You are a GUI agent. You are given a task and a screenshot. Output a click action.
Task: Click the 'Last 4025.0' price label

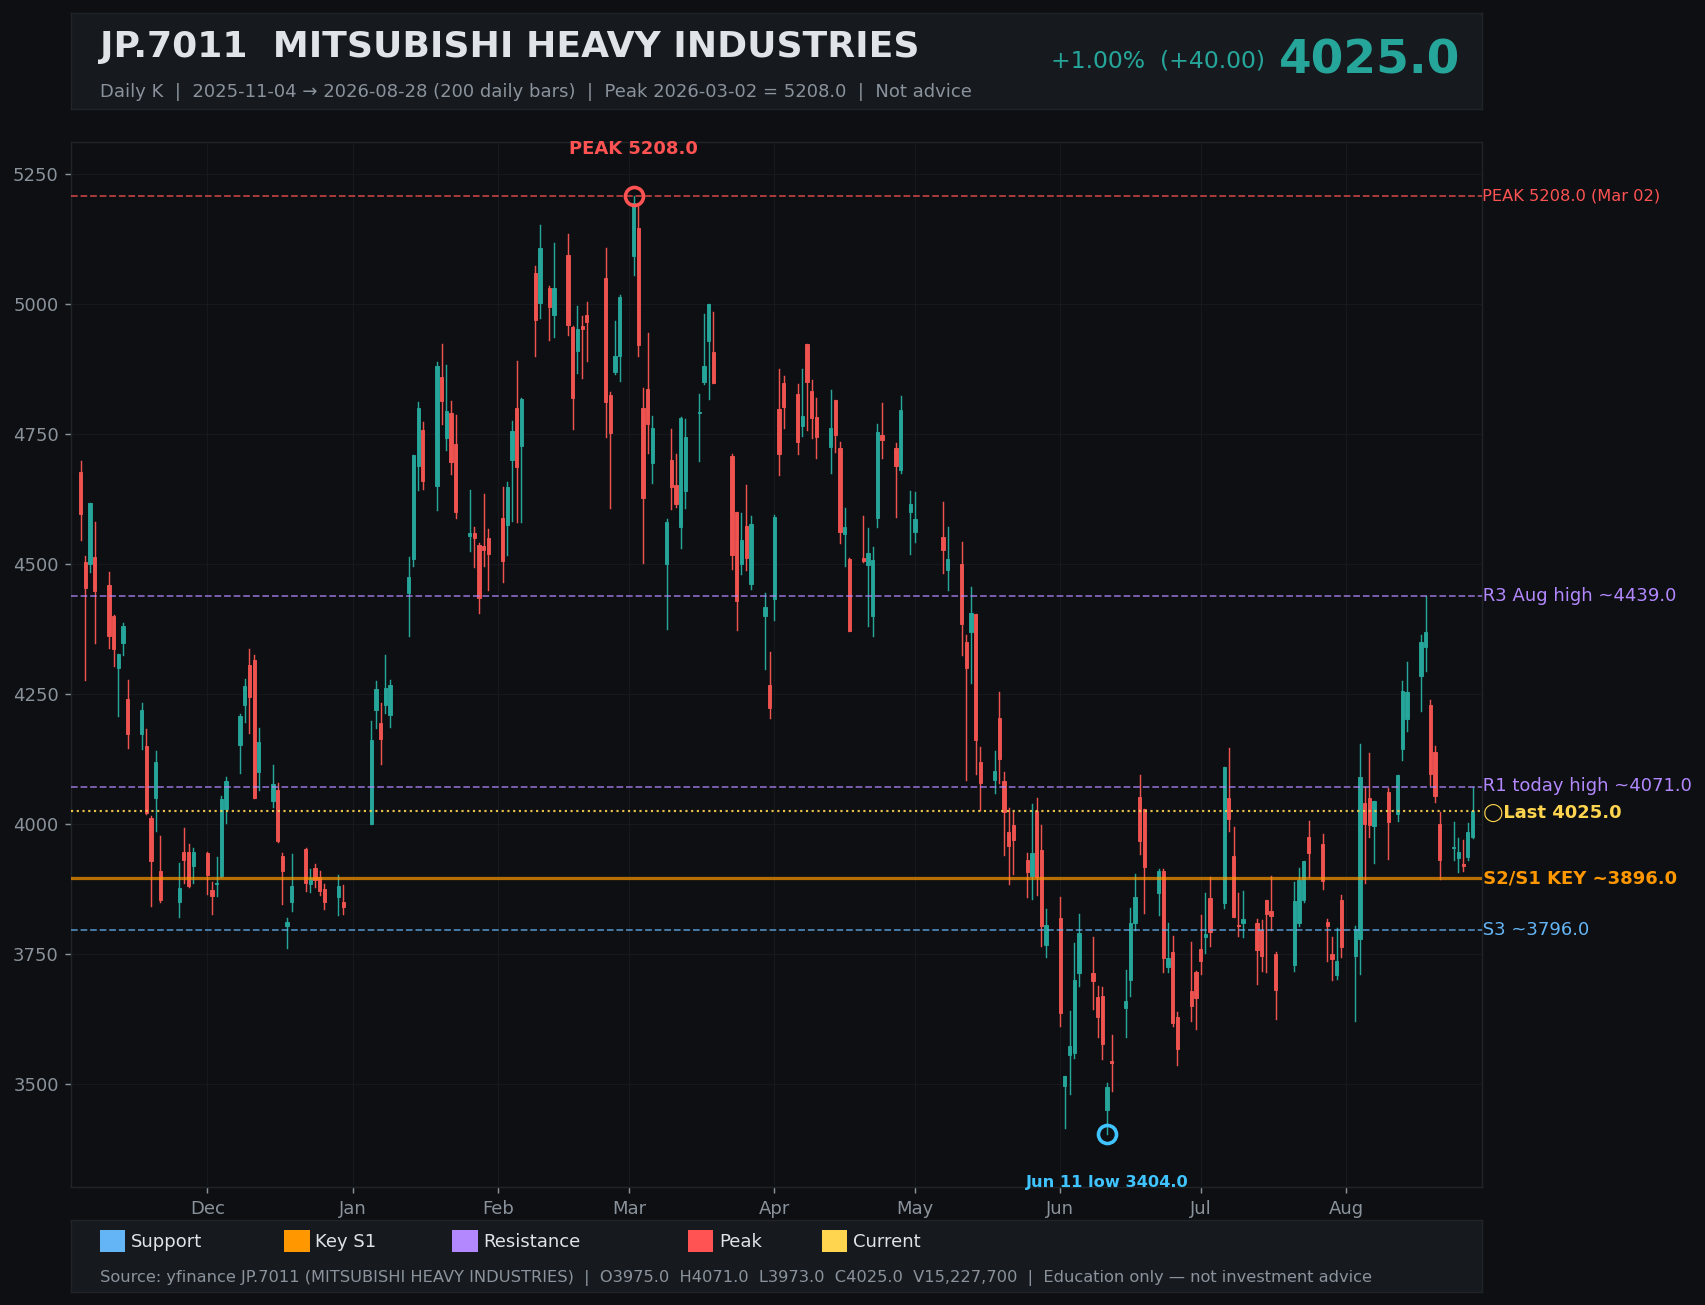pyautogui.click(x=1562, y=812)
